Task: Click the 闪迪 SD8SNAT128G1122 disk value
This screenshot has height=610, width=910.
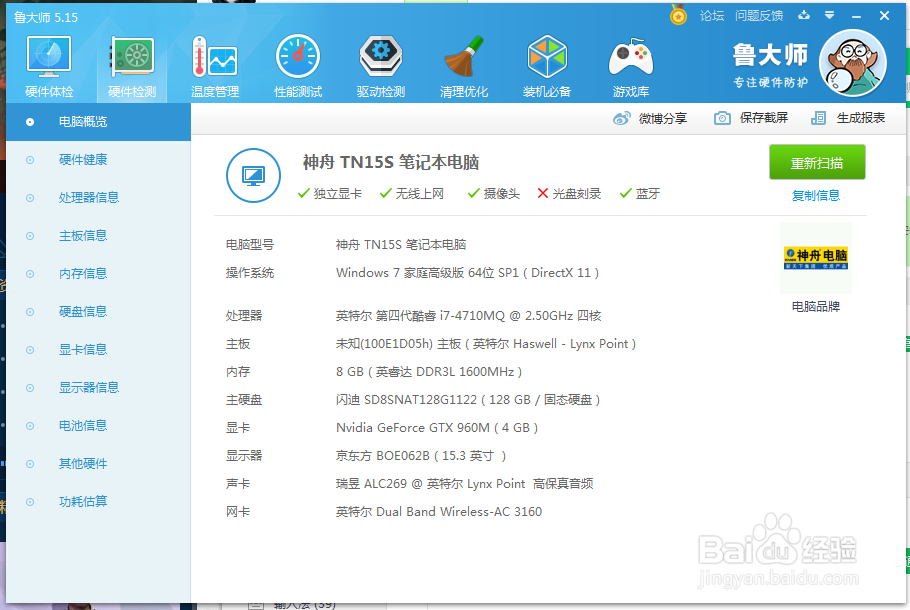Action: pos(468,400)
